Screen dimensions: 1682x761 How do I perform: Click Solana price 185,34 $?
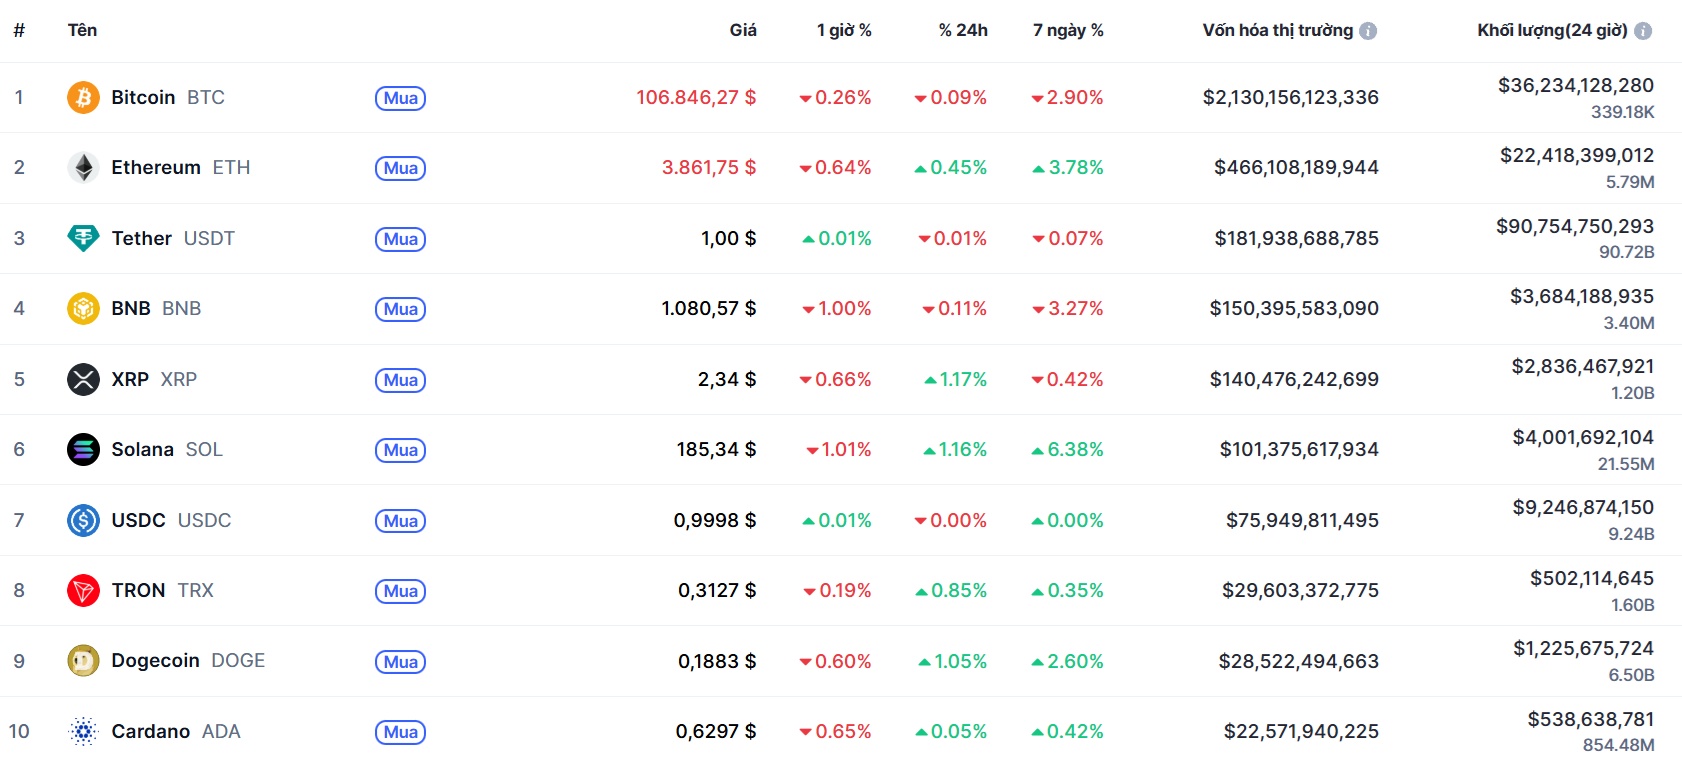[716, 449]
